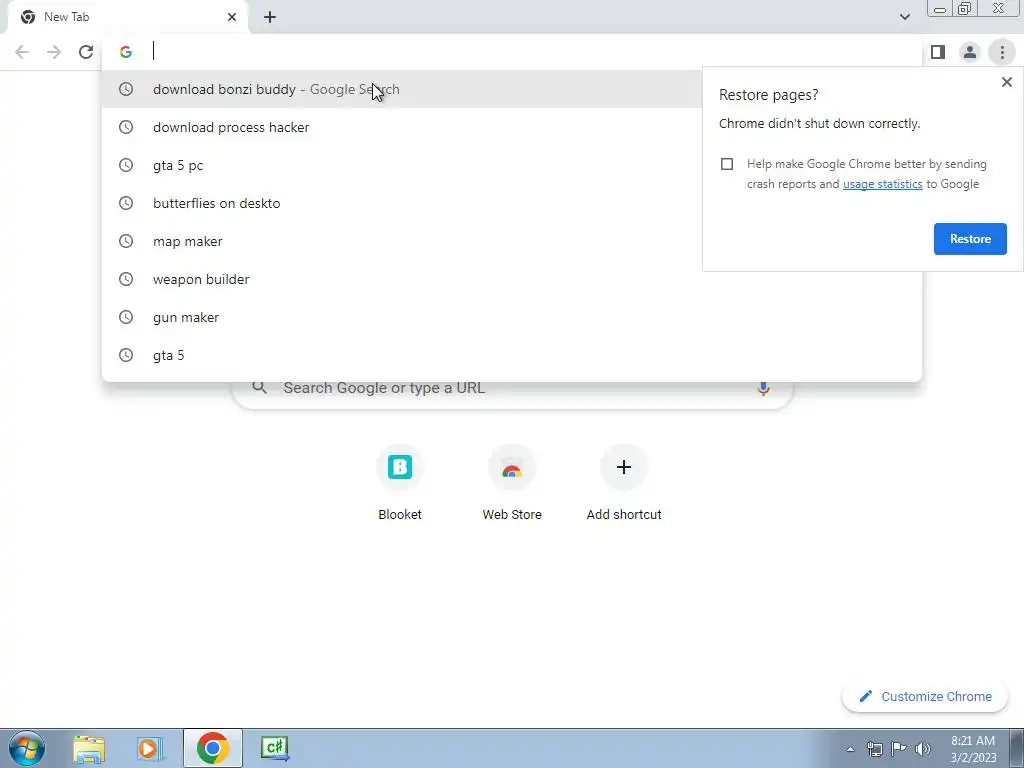Click the Google logo in address bar

click(126, 52)
